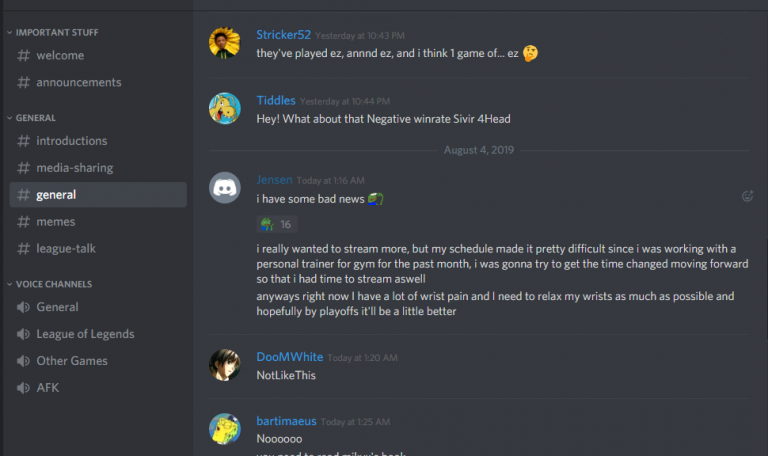
Task: Click Jensen's default Discord avatar
Action: coord(225,188)
